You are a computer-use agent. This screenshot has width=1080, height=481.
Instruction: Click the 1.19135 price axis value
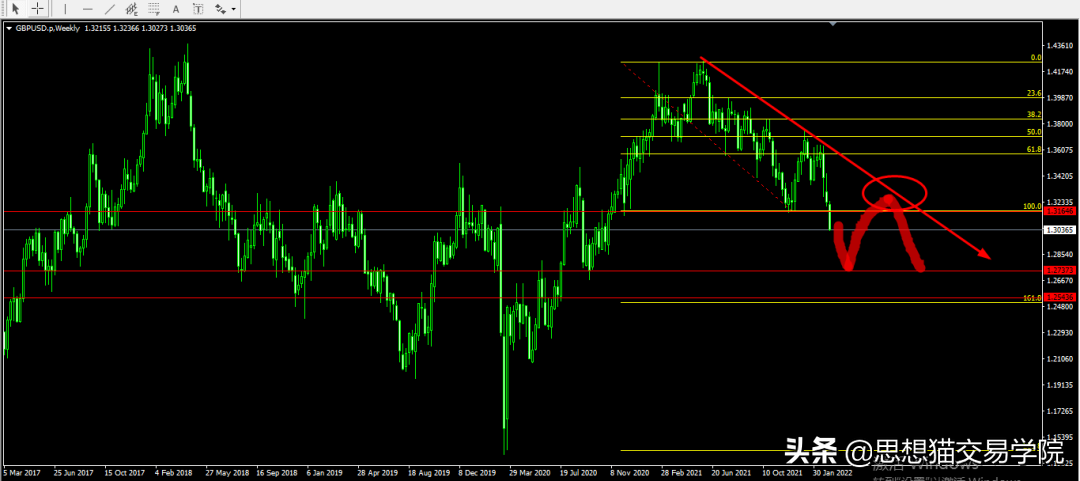pos(1060,385)
